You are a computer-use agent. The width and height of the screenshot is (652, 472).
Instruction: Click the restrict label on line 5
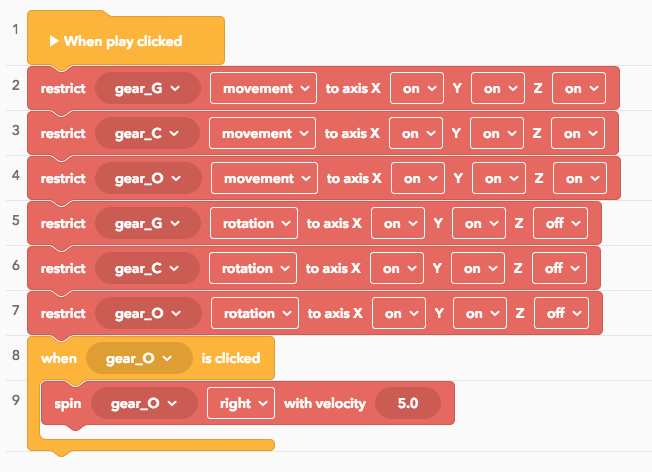[x=63, y=223]
